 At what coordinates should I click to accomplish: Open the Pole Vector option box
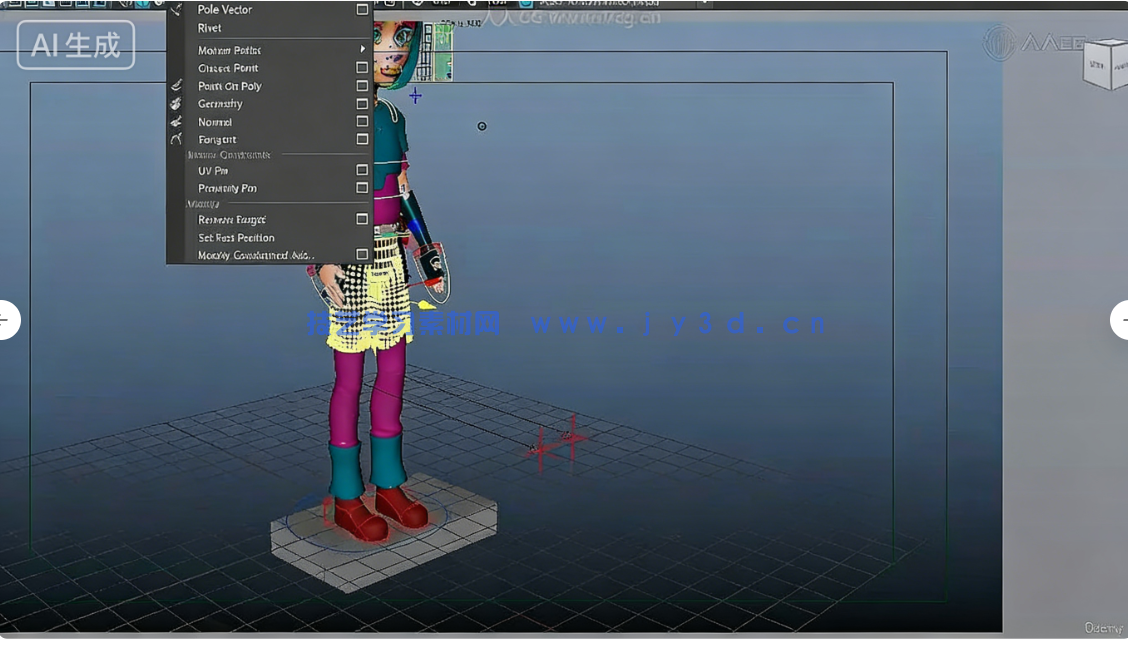tap(362, 10)
